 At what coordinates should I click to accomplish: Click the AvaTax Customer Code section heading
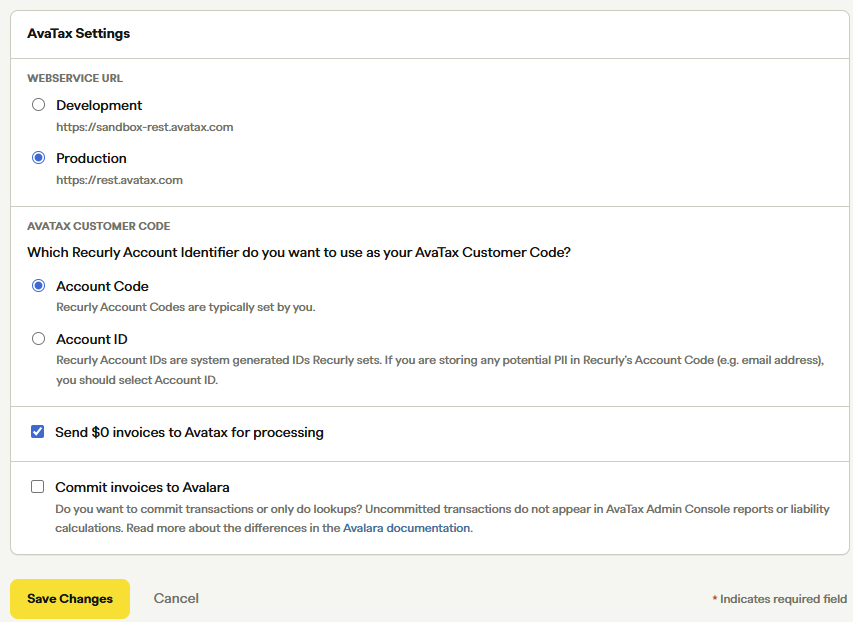coord(98,226)
